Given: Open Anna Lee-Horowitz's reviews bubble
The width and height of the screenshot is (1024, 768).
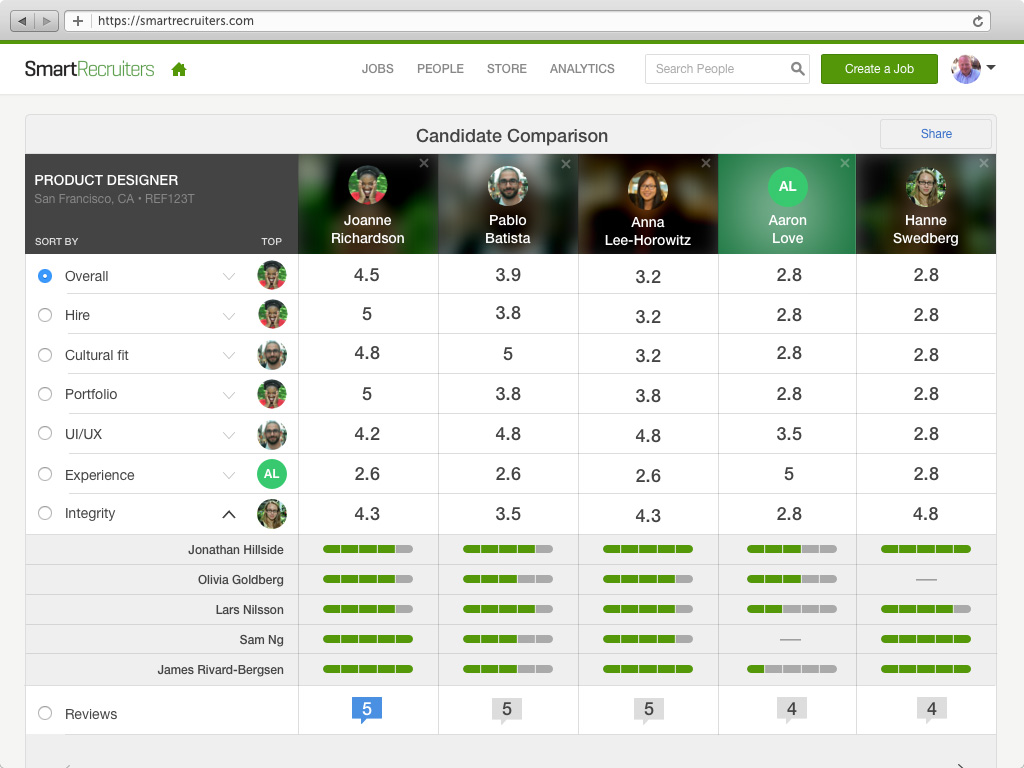Looking at the screenshot, I should click(x=648, y=710).
